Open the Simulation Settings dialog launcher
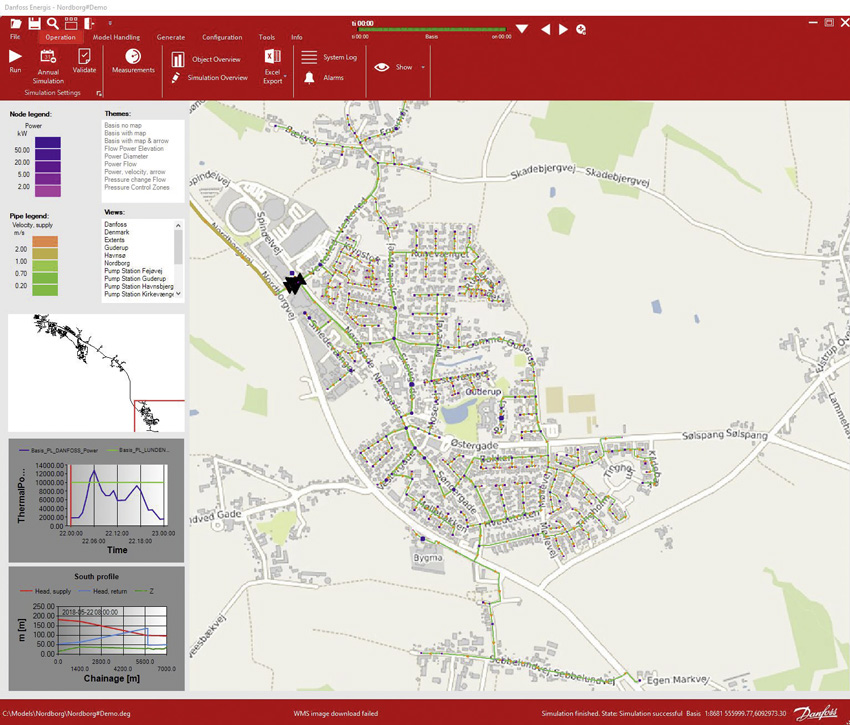The height and width of the screenshot is (725, 850). (x=99, y=93)
